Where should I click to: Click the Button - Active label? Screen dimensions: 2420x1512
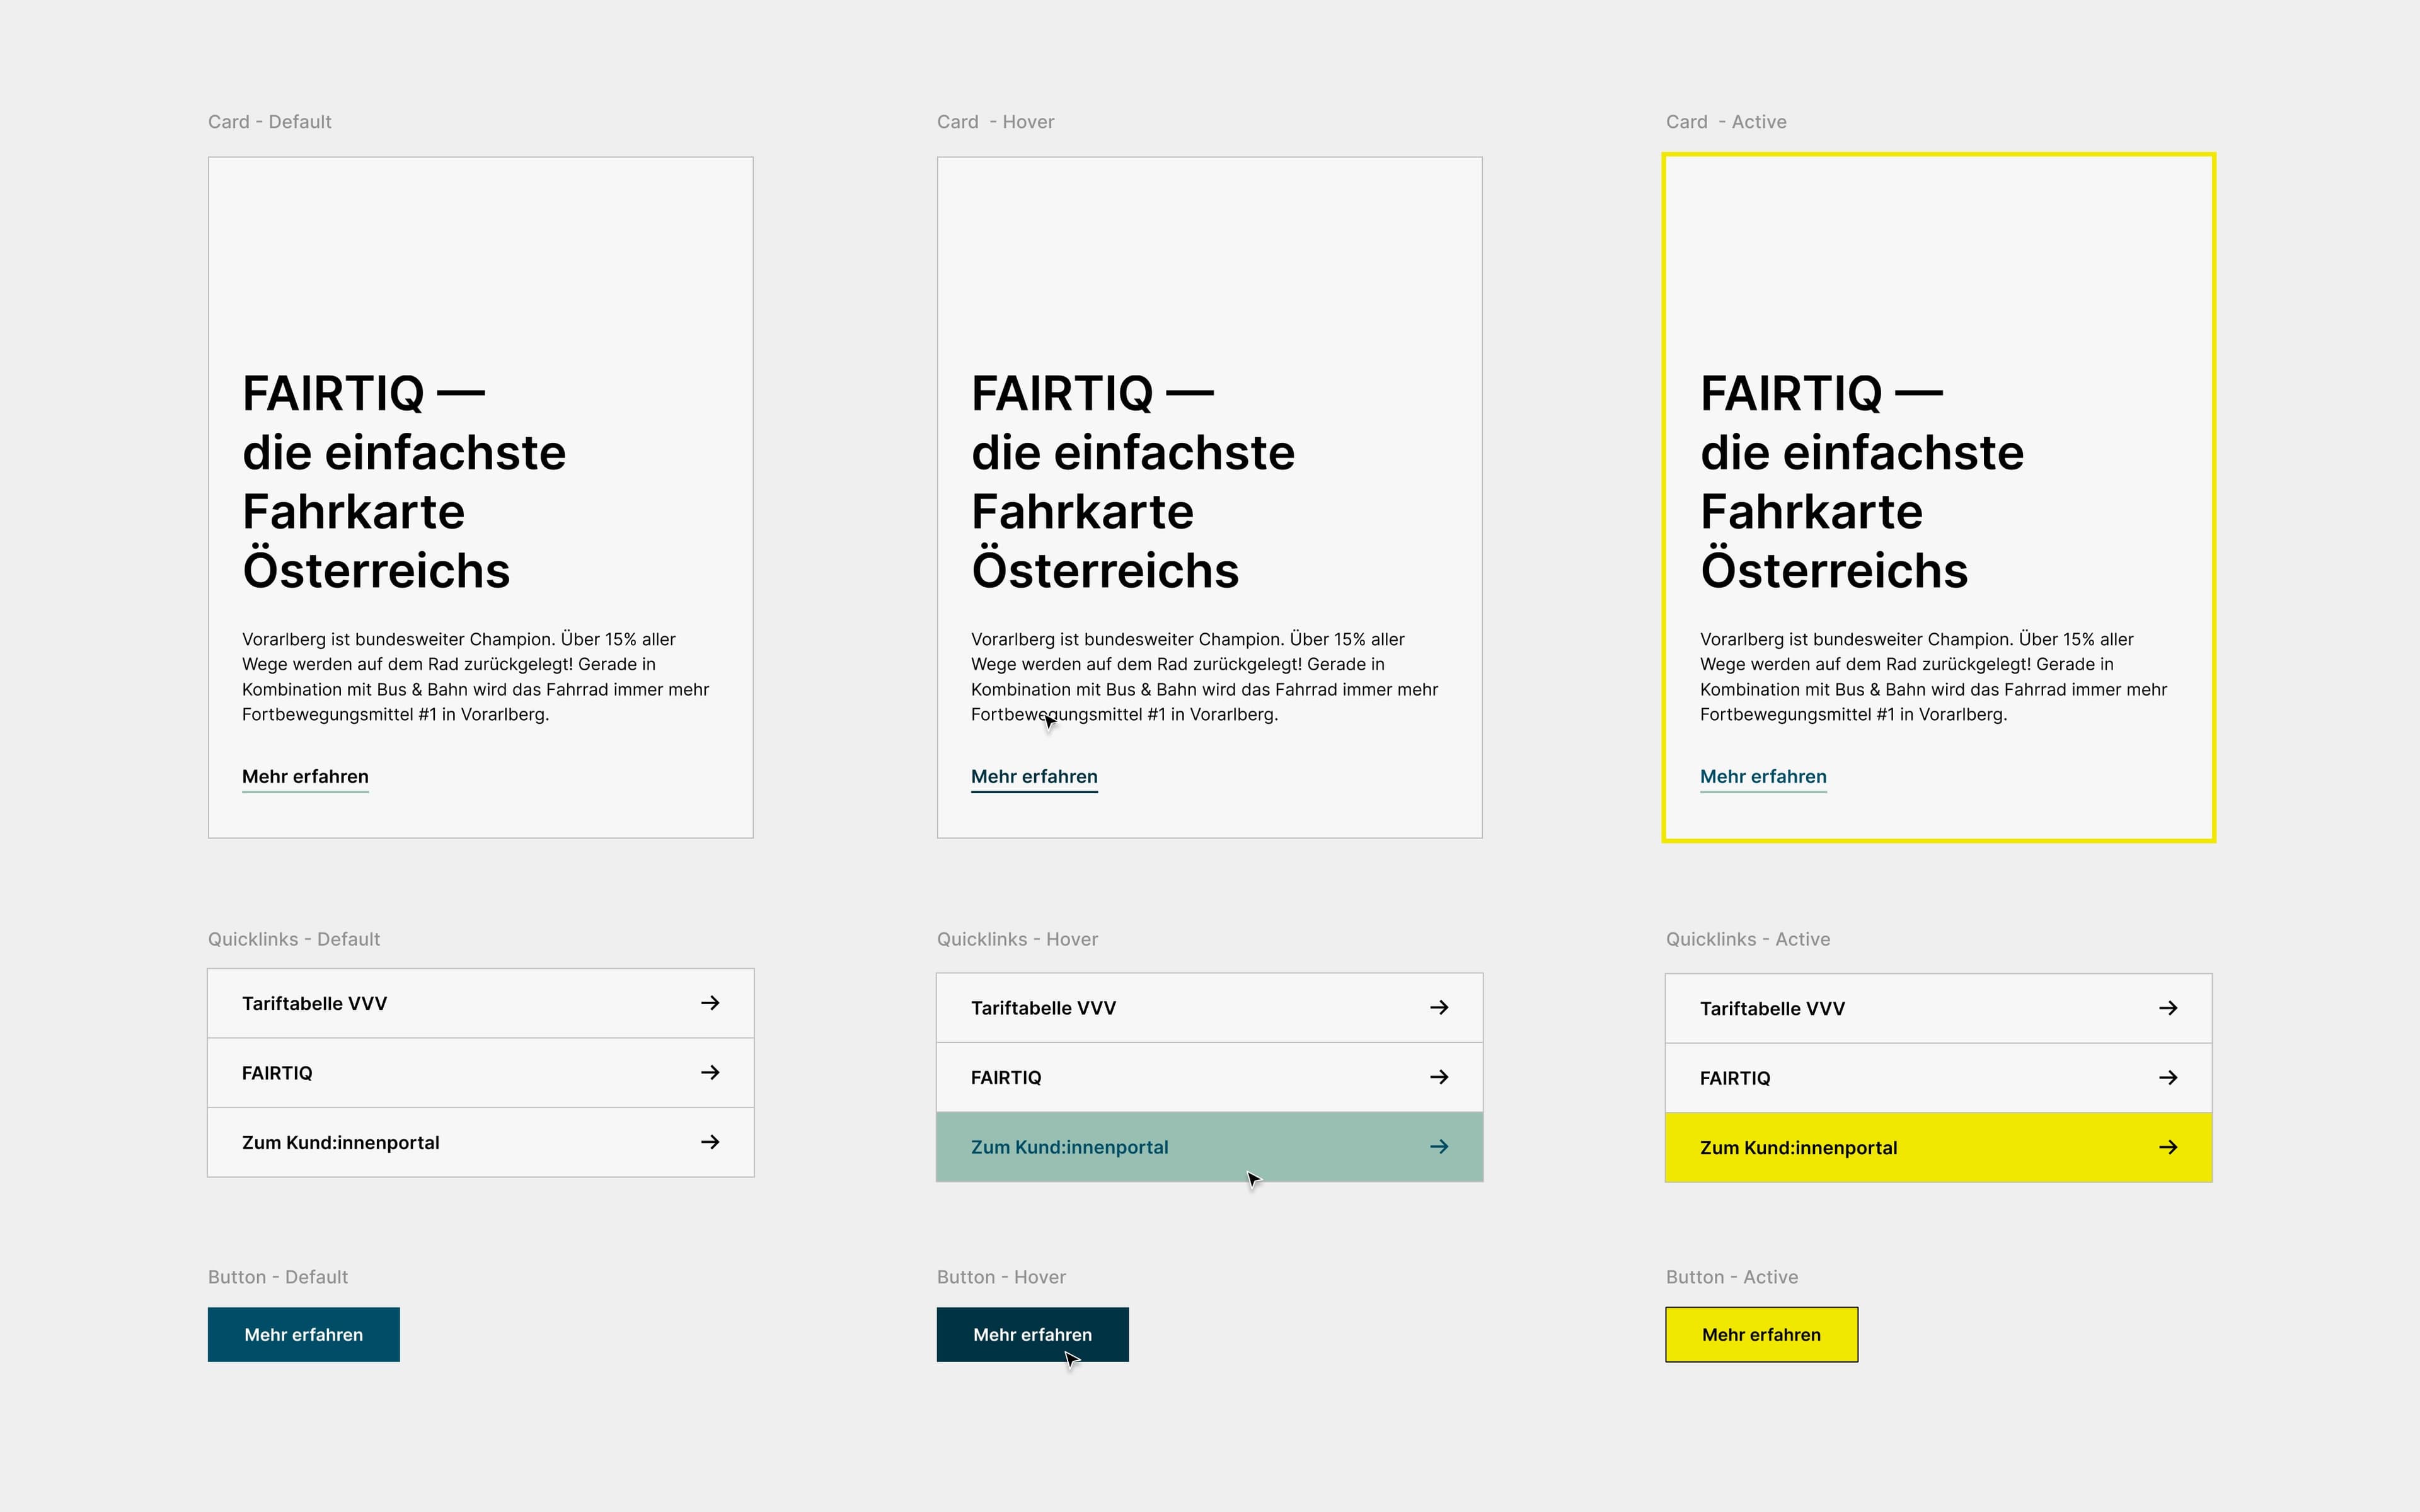click(x=1732, y=1277)
